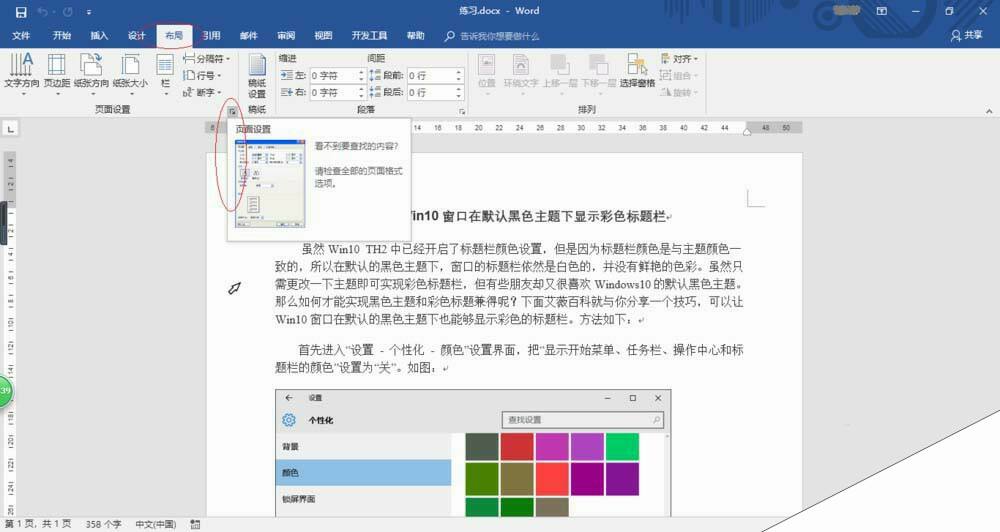The image size is (1000, 532).
Task: Open the Columns (栏) menu
Action: (165, 74)
